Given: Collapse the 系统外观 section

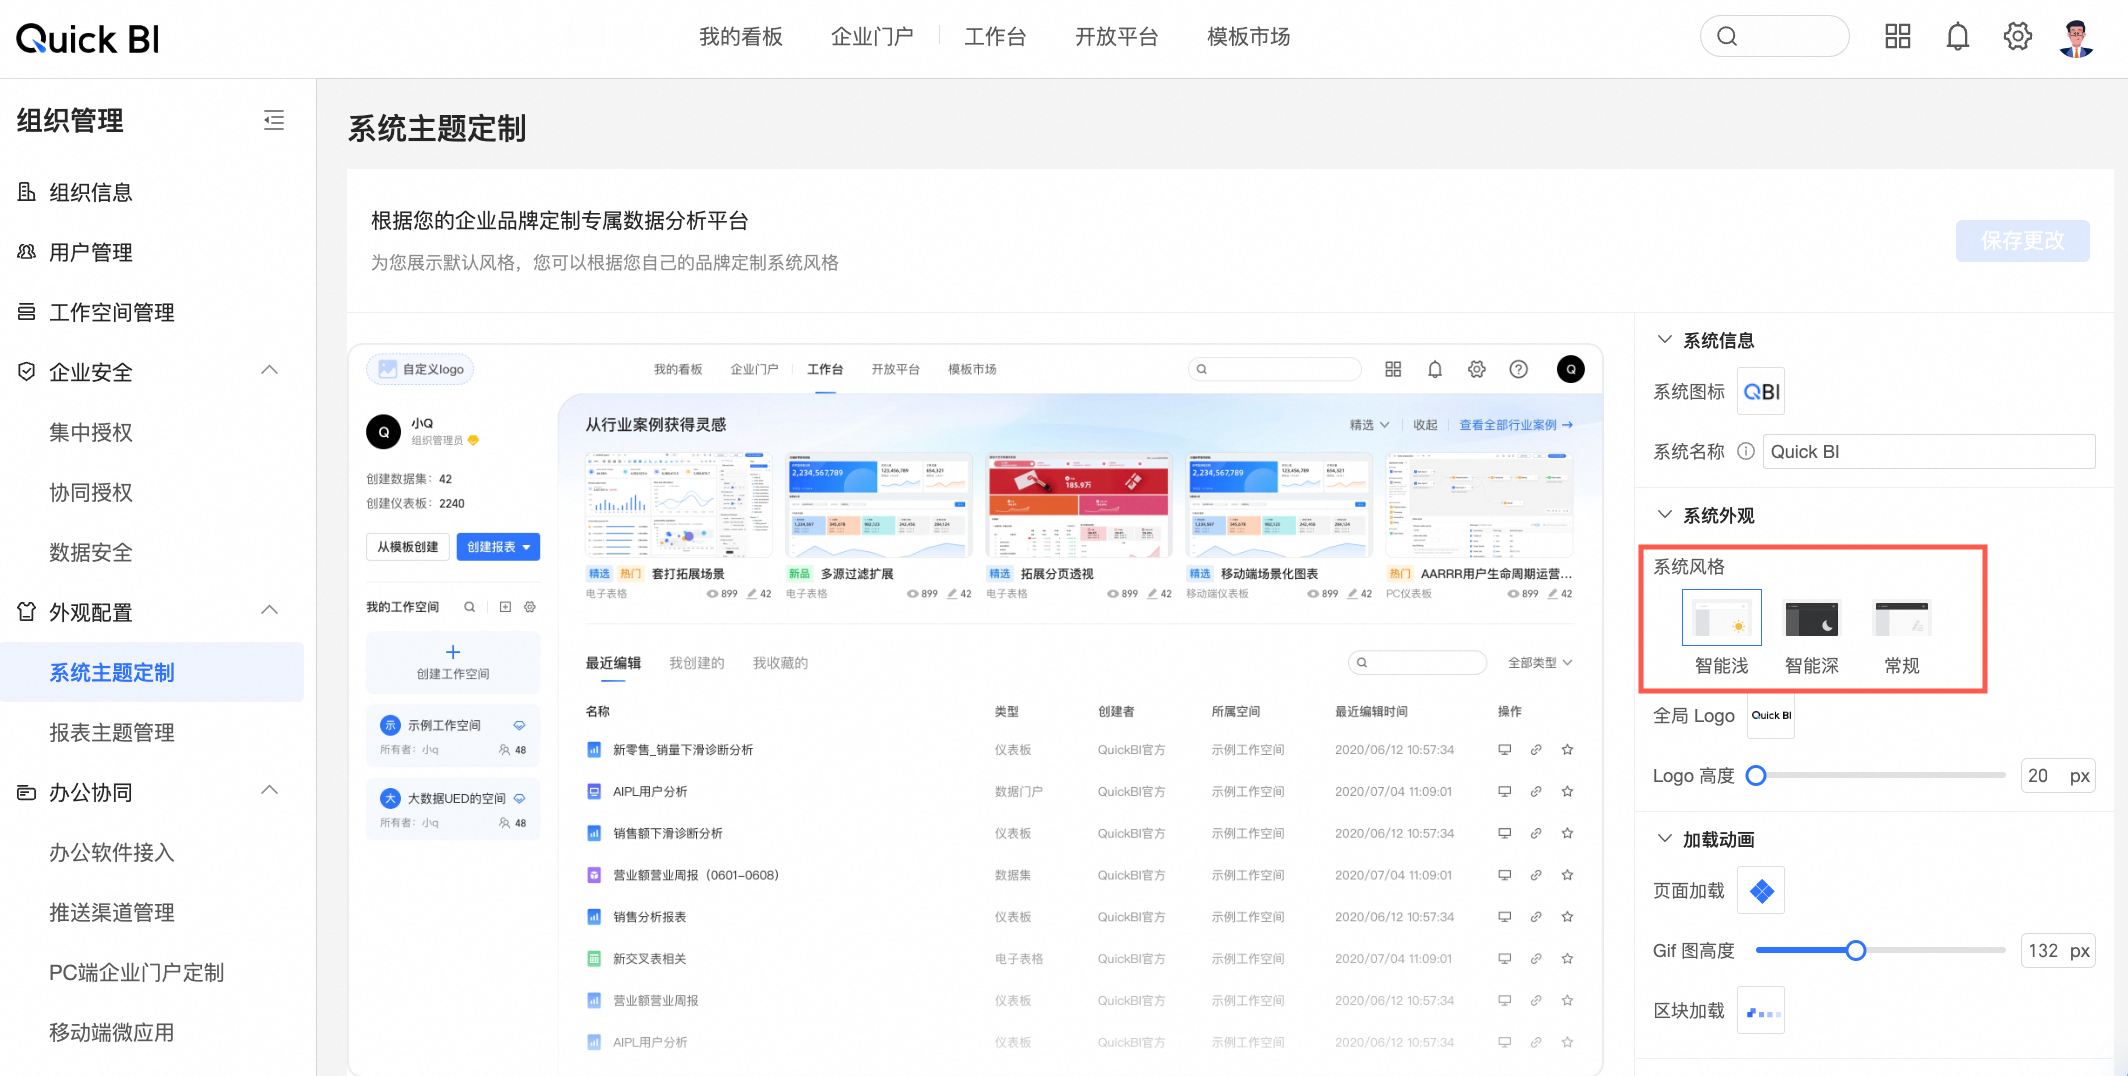Looking at the screenshot, I should click(1664, 515).
